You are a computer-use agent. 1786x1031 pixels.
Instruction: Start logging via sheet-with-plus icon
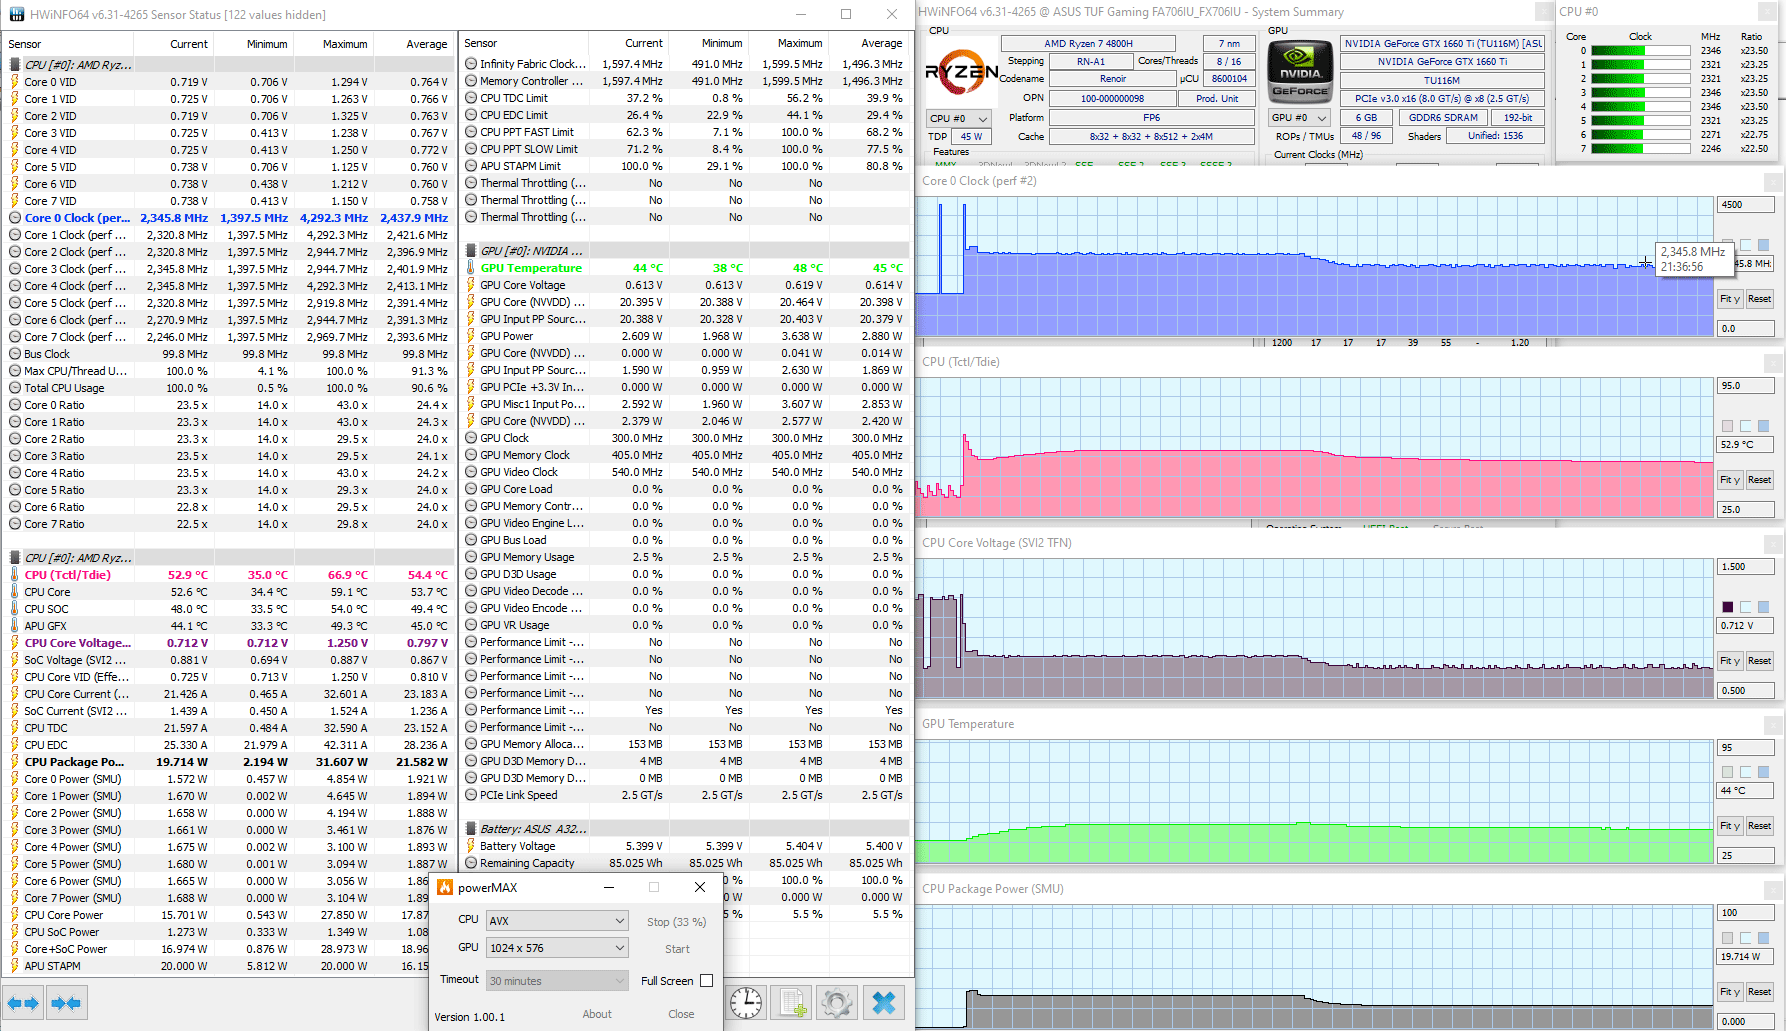click(793, 1002)
